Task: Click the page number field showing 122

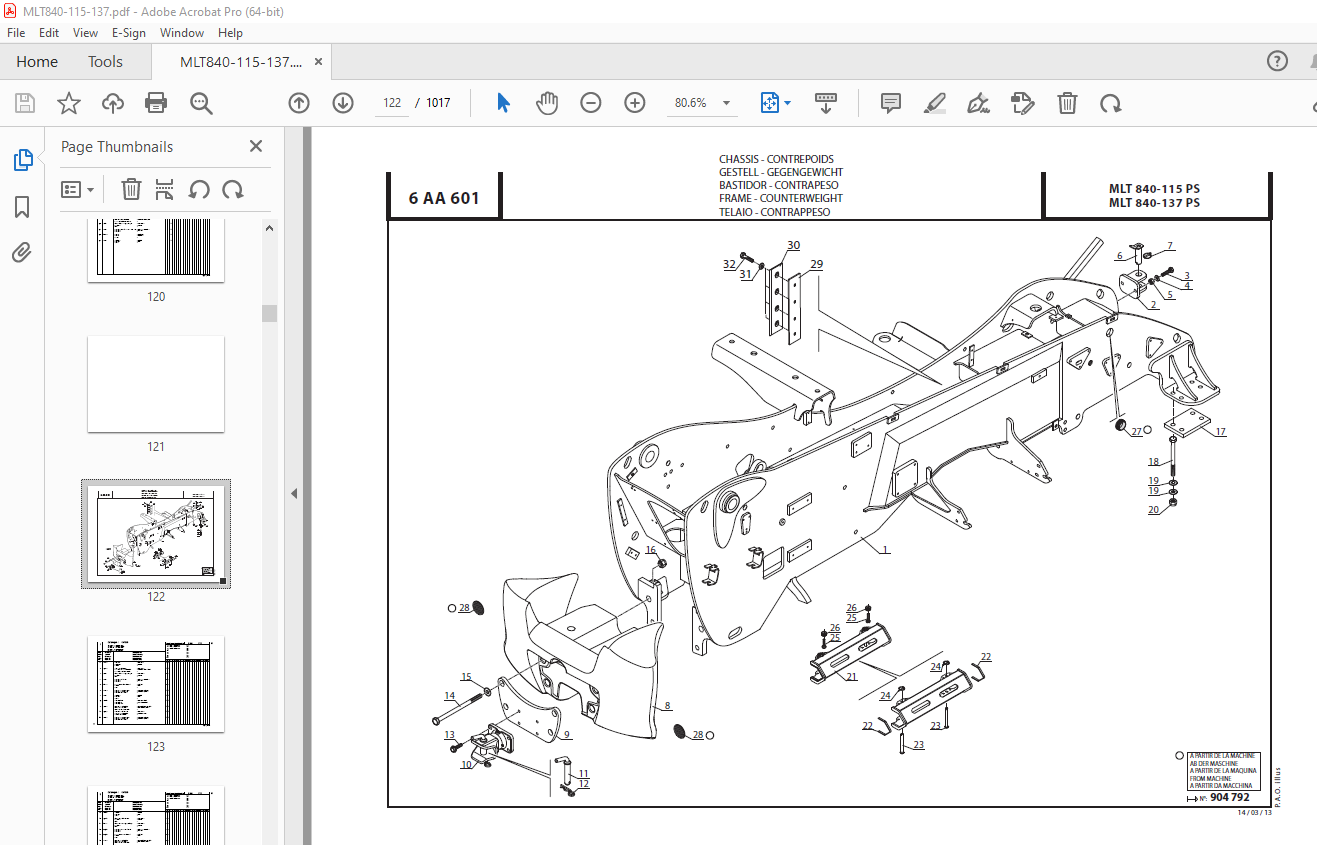Action: click(391, 103)
